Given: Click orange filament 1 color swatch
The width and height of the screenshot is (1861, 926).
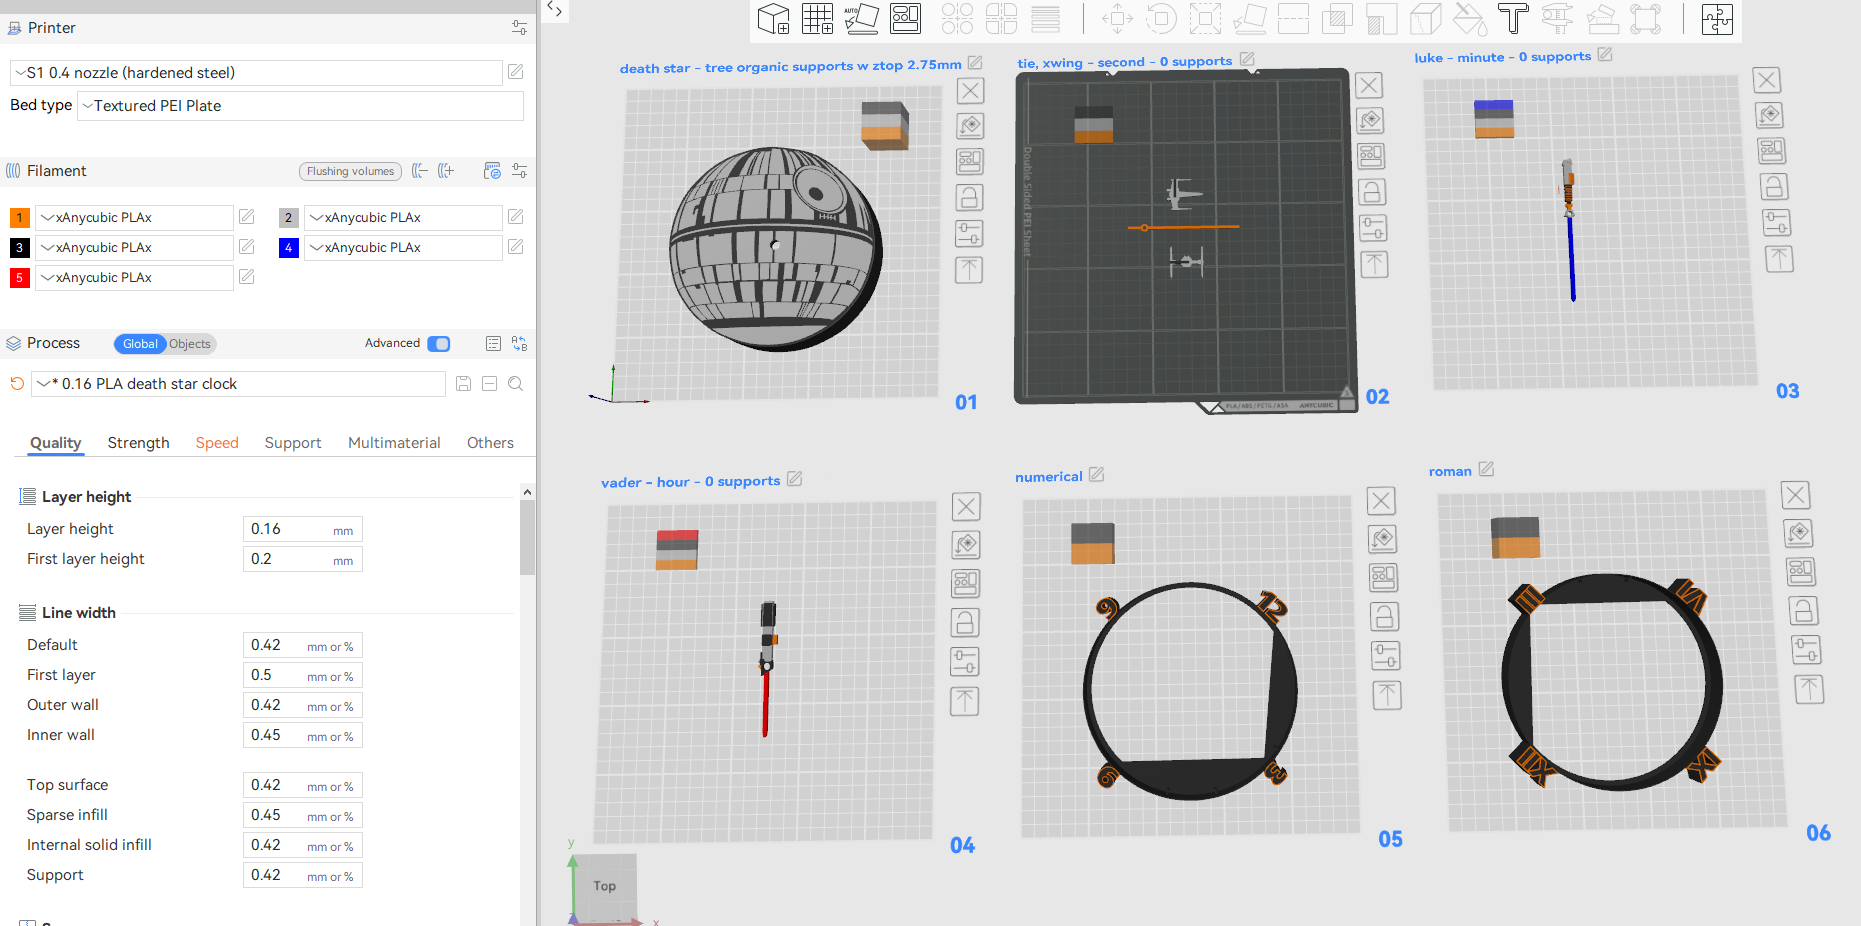Looking at the screenshot, I should 19,217.
